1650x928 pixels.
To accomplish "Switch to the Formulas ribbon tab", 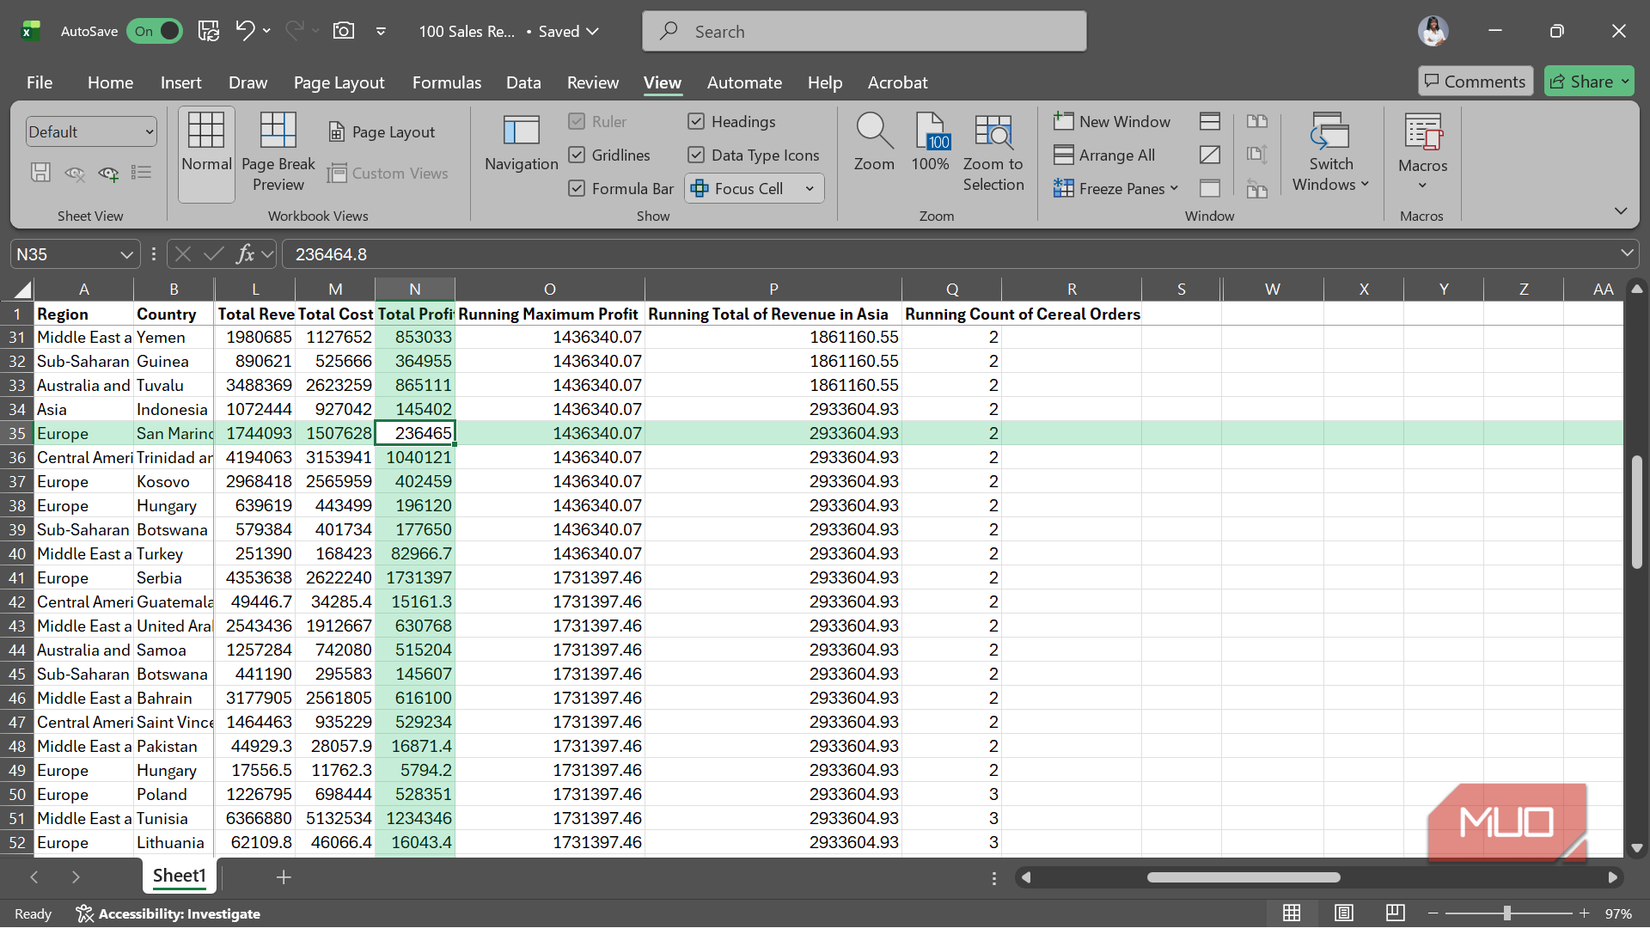I will (446, 82).
